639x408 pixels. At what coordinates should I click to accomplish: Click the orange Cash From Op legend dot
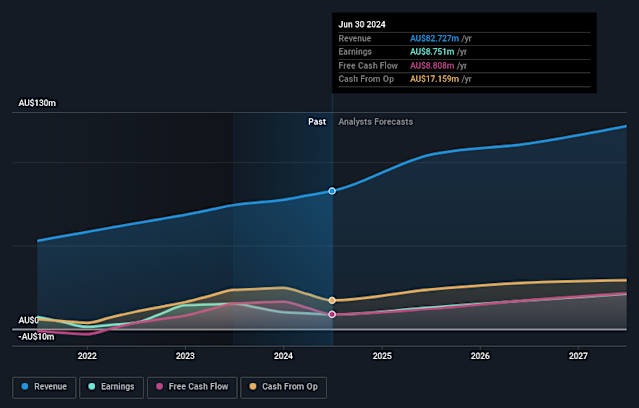tap(253, 386)
